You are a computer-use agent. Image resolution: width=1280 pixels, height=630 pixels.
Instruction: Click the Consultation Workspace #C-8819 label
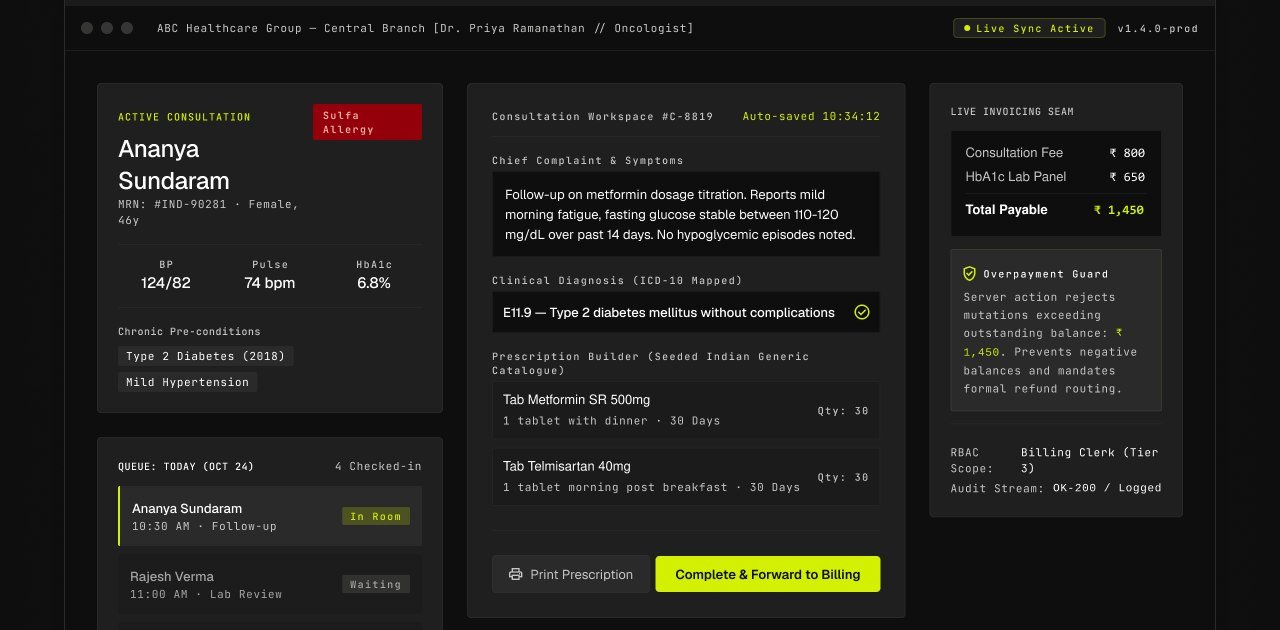(x=602, y=116)
